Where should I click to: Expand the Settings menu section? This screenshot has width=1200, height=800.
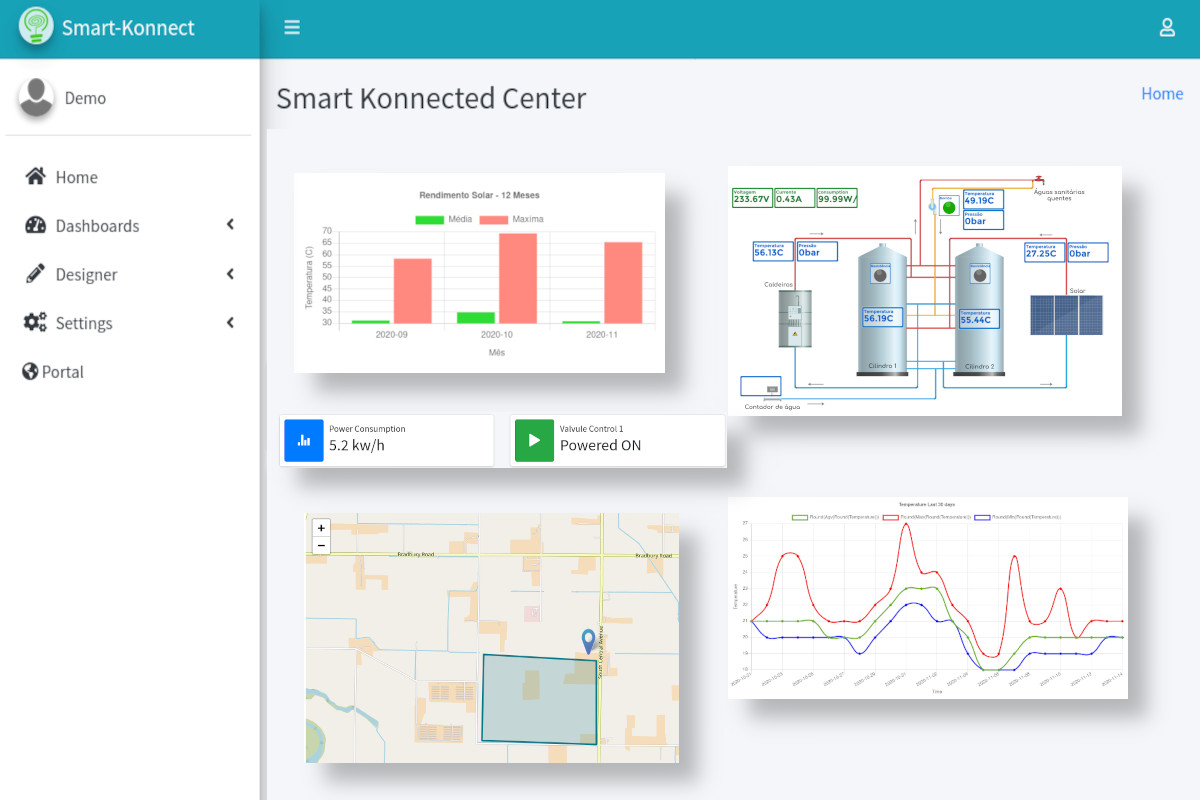230,322
